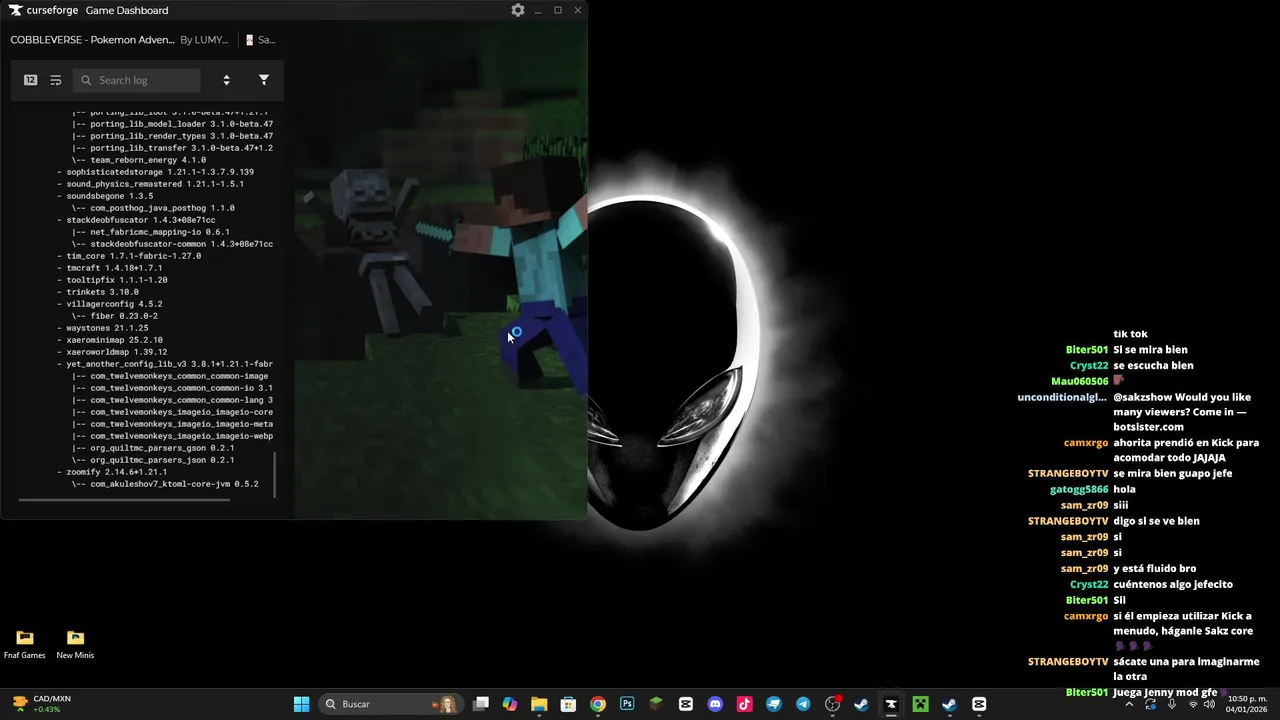
Task: Open File Explorer from taskbar
Action: pos(539,704)
